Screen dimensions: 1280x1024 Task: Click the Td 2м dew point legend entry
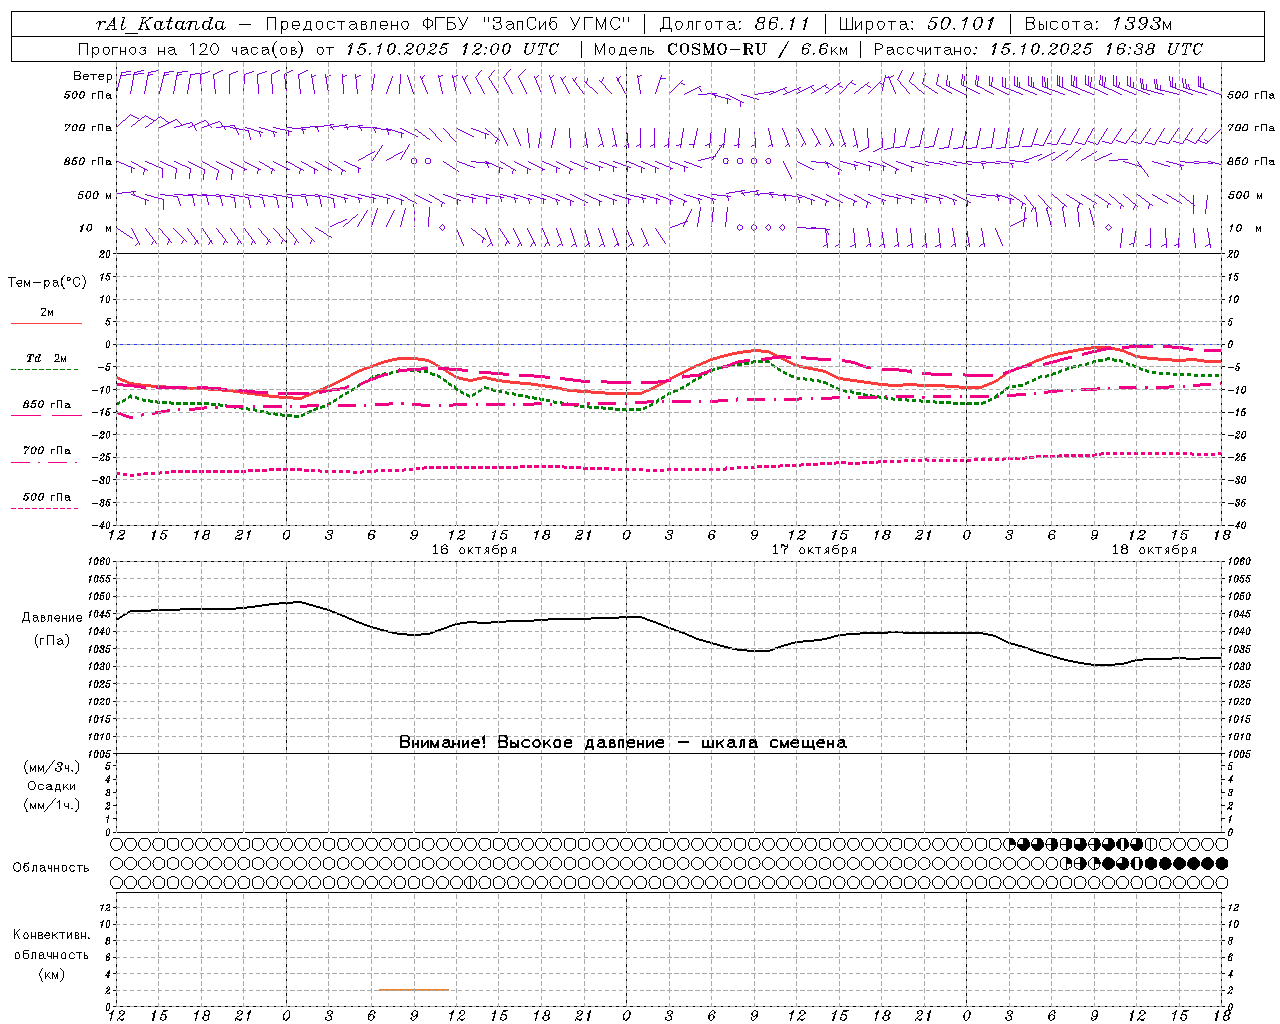click(x=47, y=358)
